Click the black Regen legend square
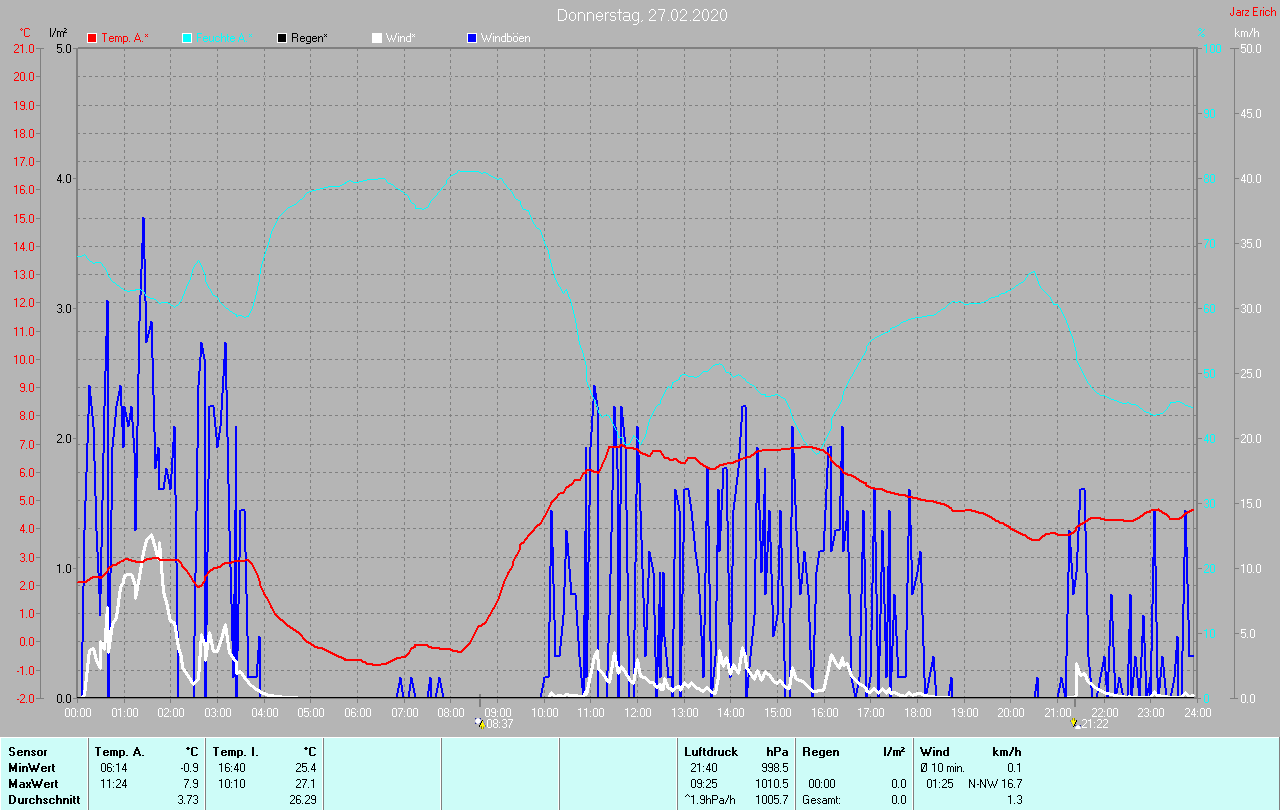 coord(282,38)
